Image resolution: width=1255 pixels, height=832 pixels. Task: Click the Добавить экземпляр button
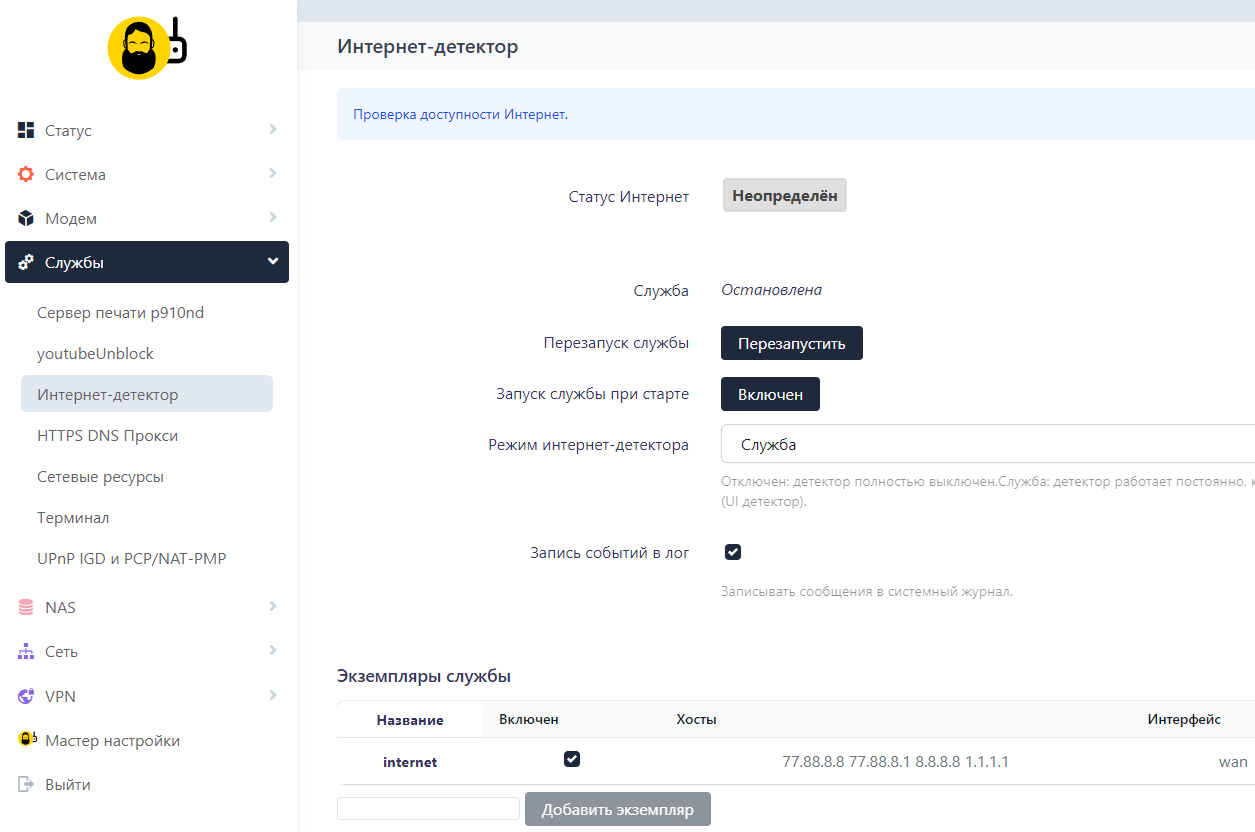(x=618, y=809)
